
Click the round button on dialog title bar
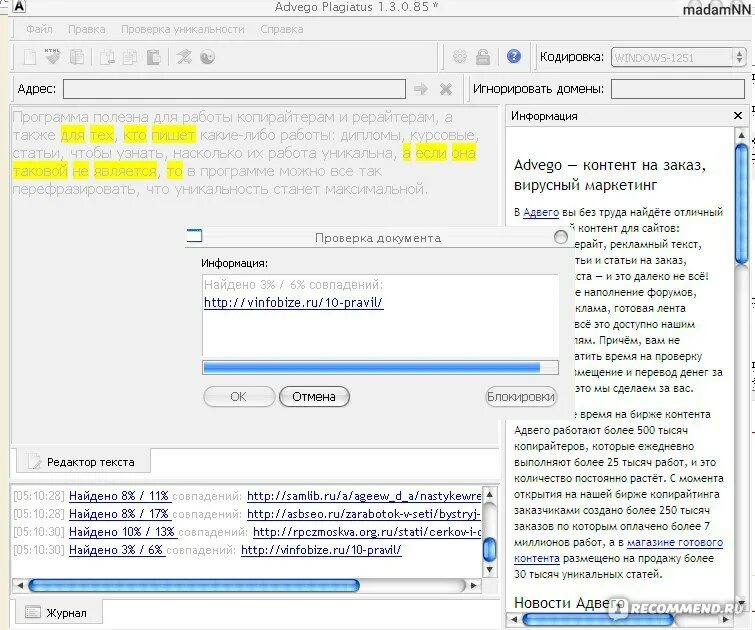click(x=560, y=237)
